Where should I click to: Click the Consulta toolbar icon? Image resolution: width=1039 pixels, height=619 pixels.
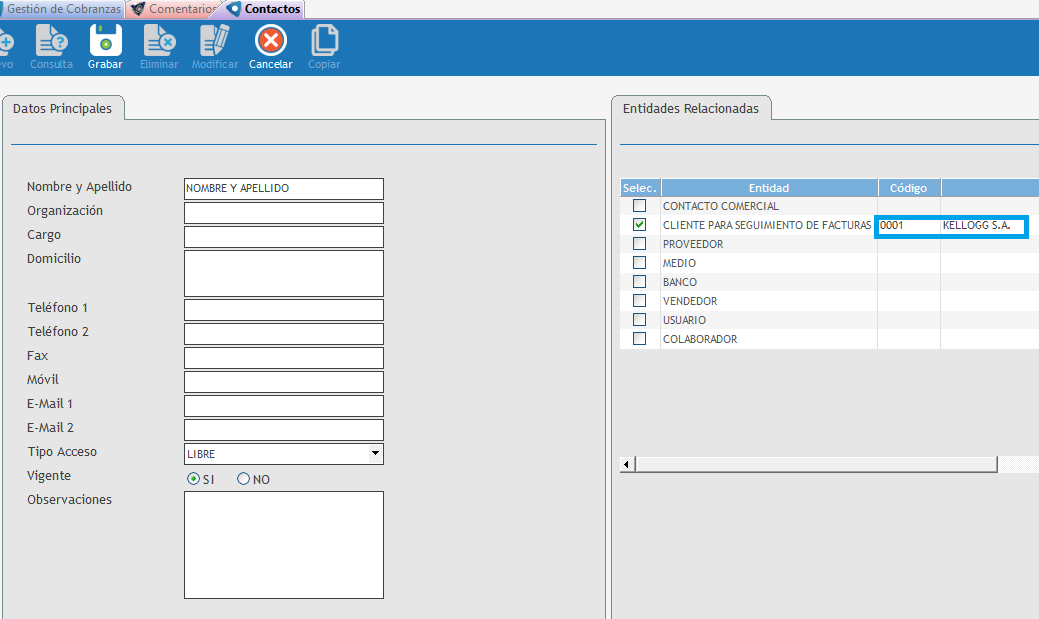(51, 42)
